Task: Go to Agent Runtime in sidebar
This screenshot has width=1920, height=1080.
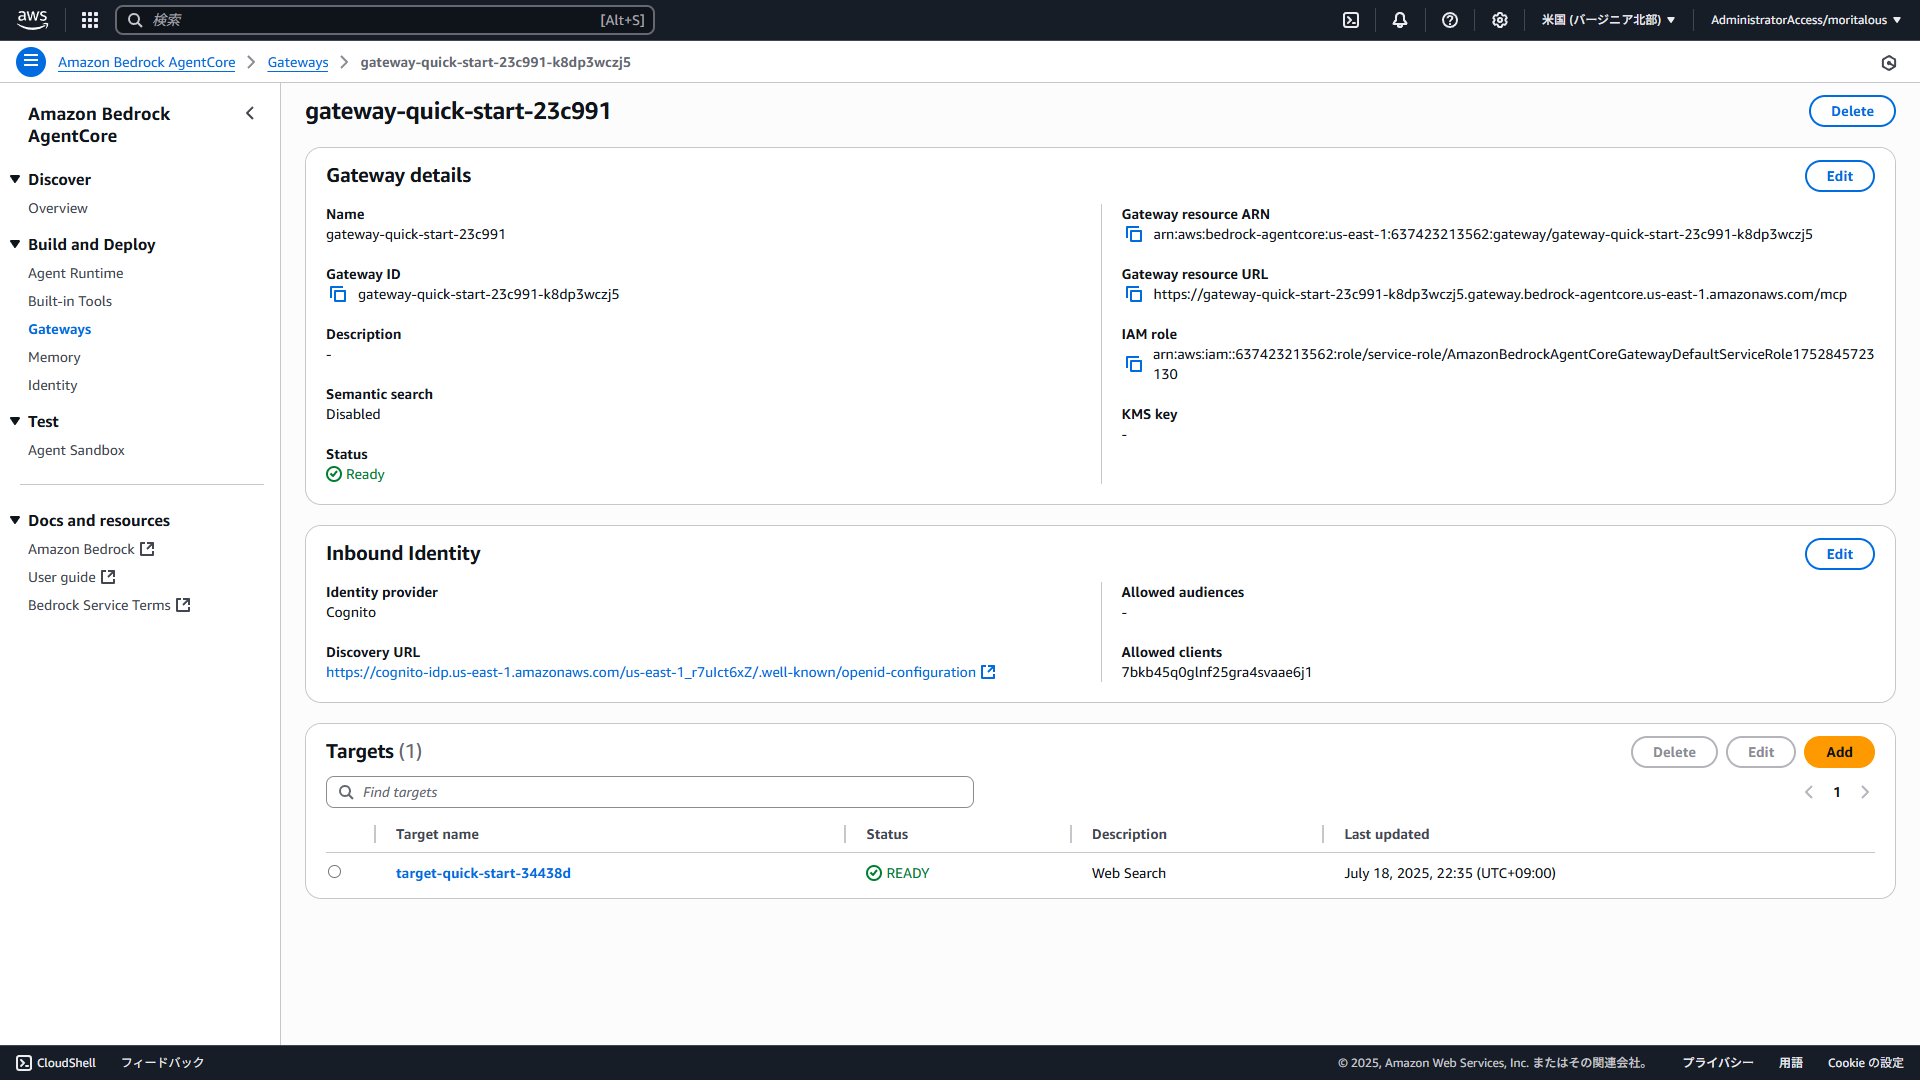Action: click(75, 273)
